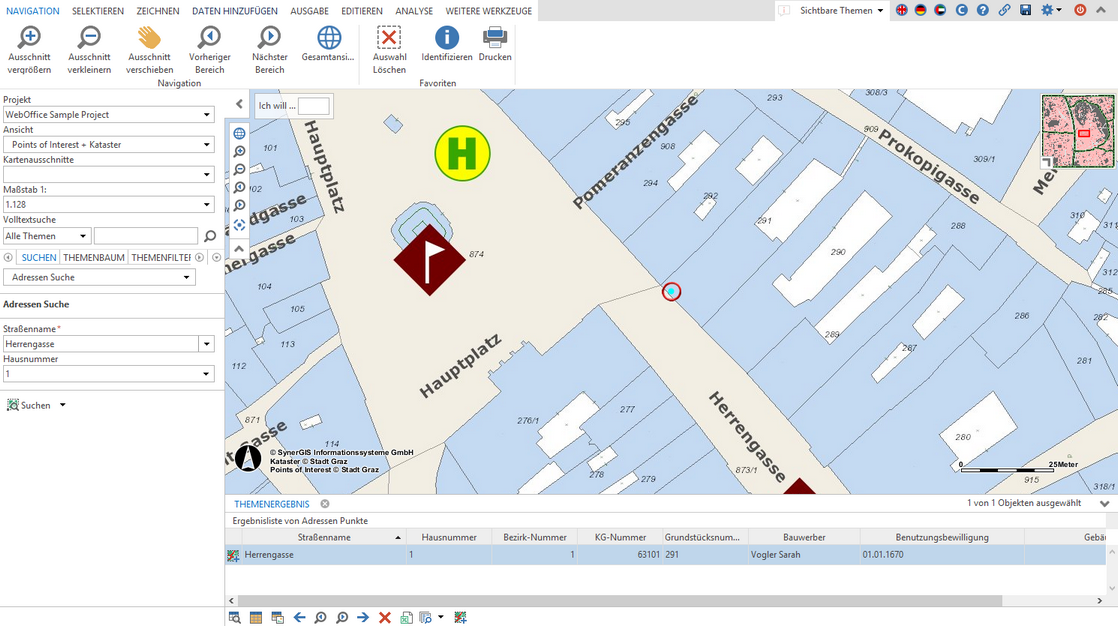Click the locate position icon on map toolbar
Image resolution: width=1118 pixels, height=626 pixels.
tap(239, 224)
